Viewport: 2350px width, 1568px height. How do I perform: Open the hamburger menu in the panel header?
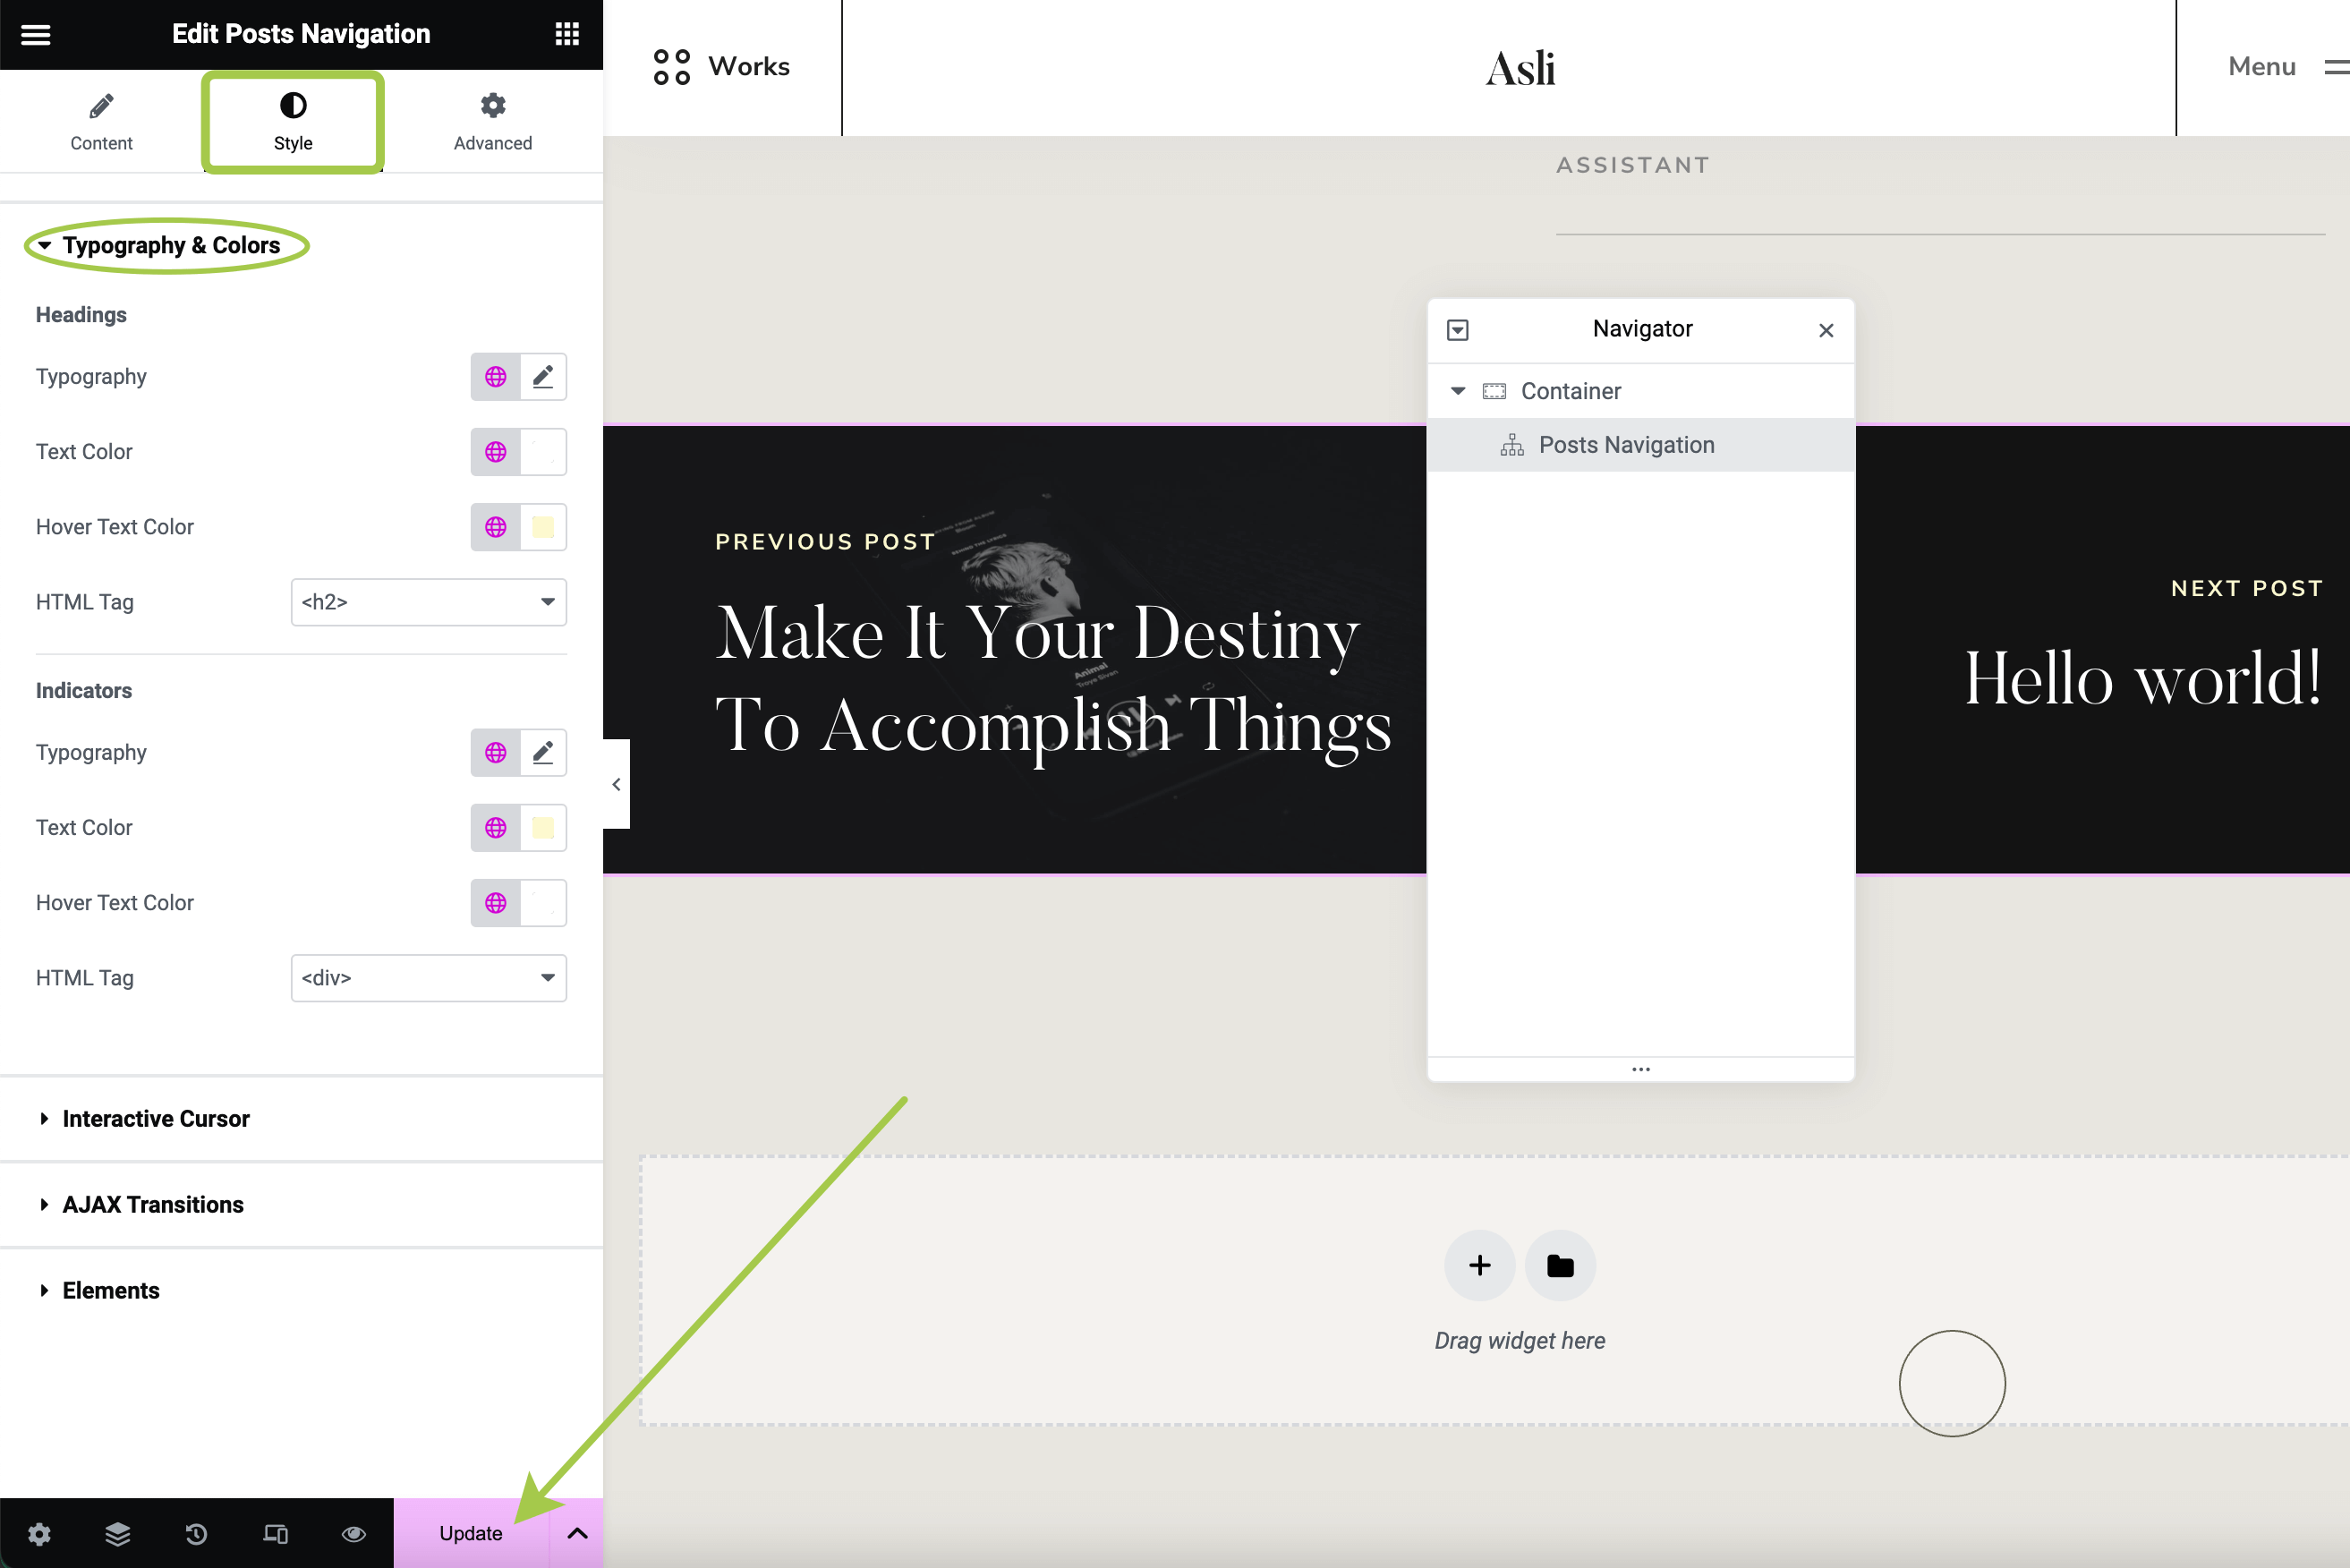tap(36, 34)
